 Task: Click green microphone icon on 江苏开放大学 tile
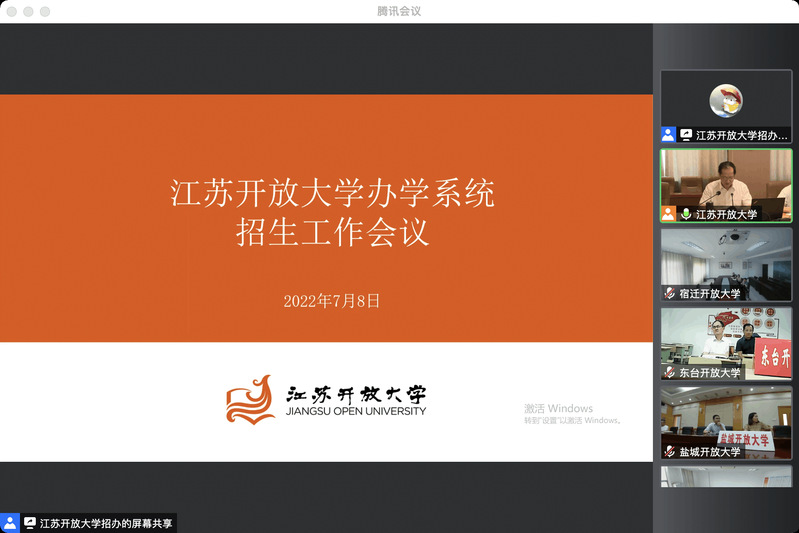(x=686, y=214)
